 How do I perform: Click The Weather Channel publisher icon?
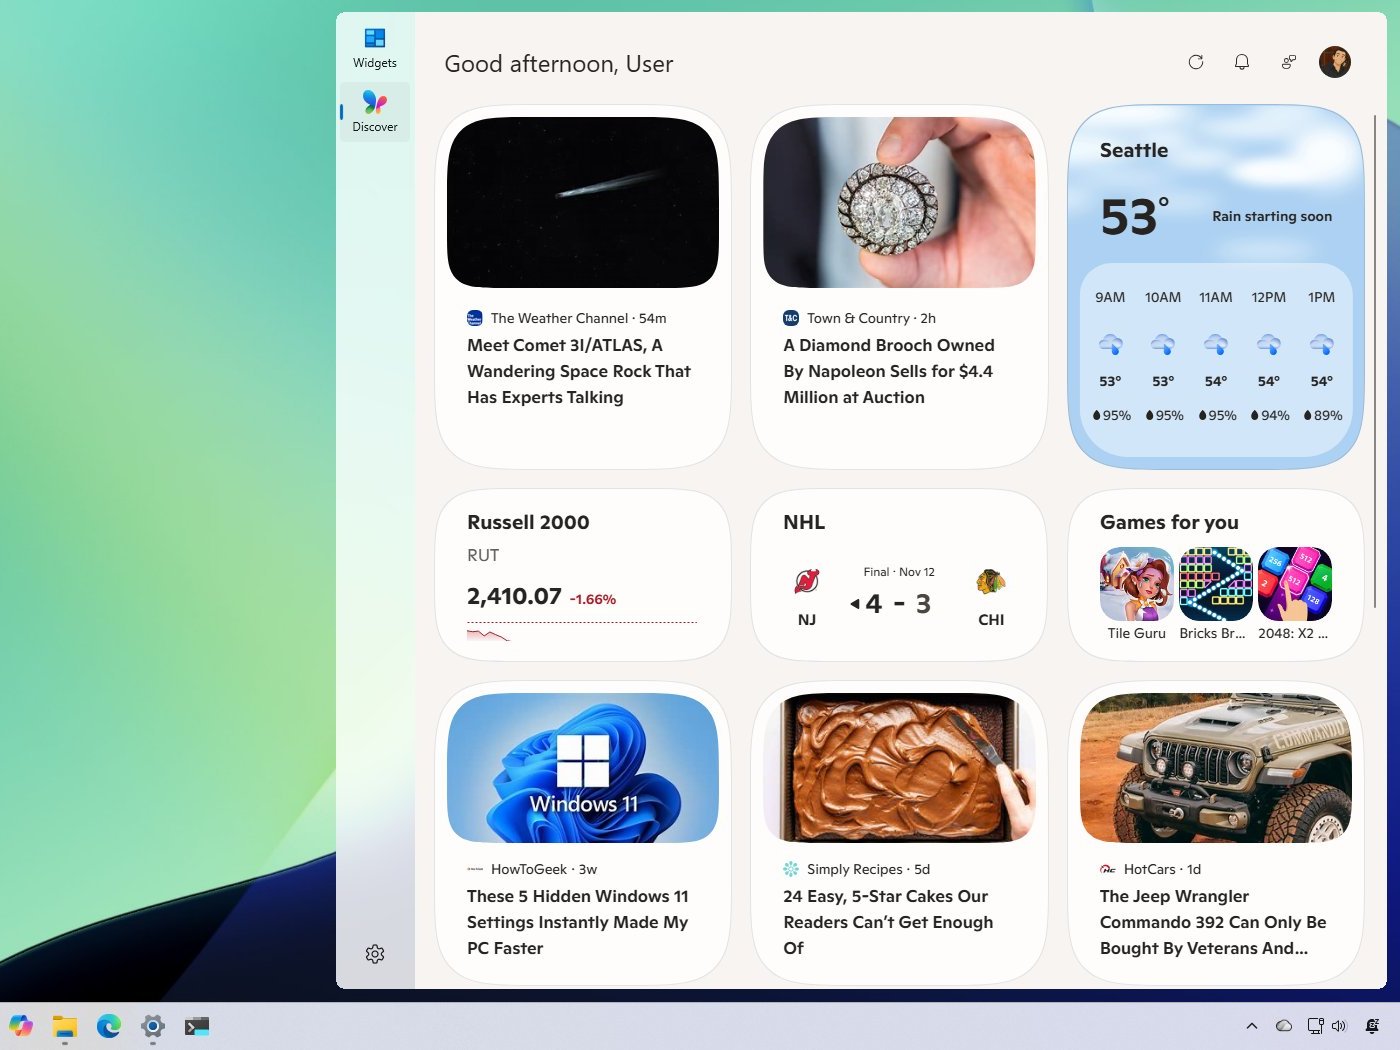pyautogui.click(x=473, y=318)
